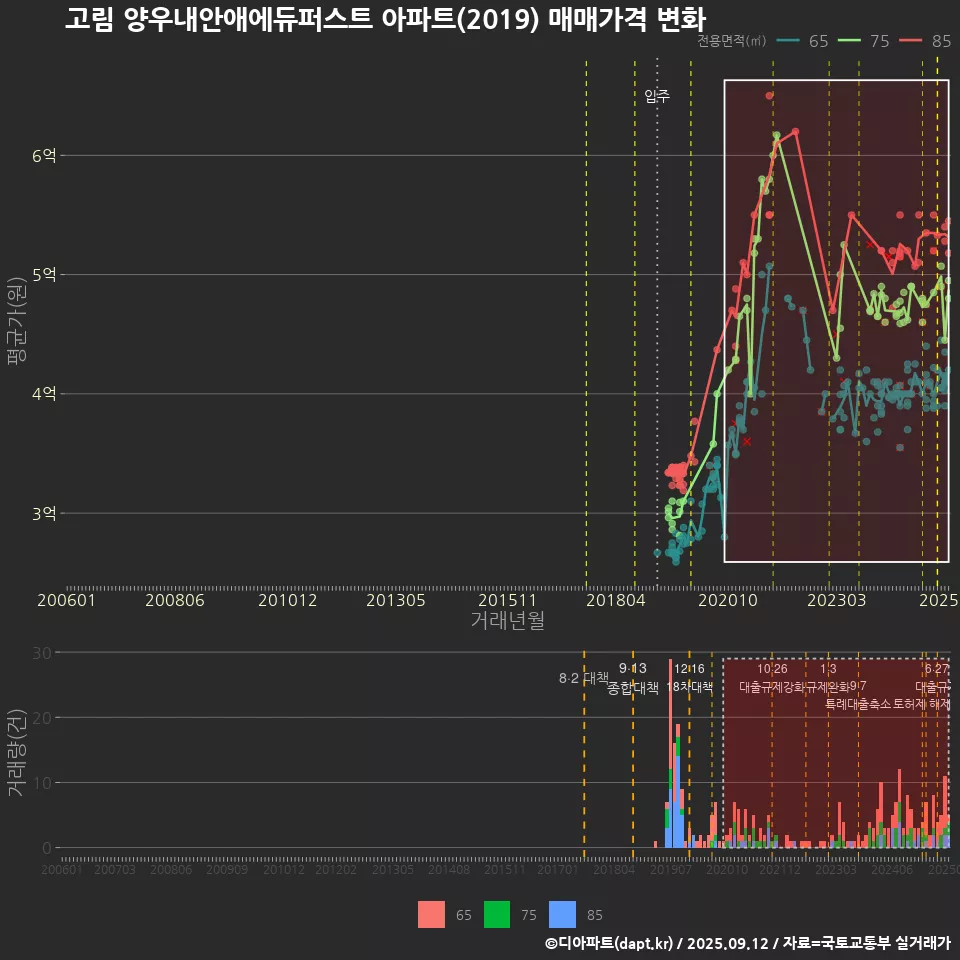
Task: Click '200806' on the price chart x-axis
Action: 174,600
